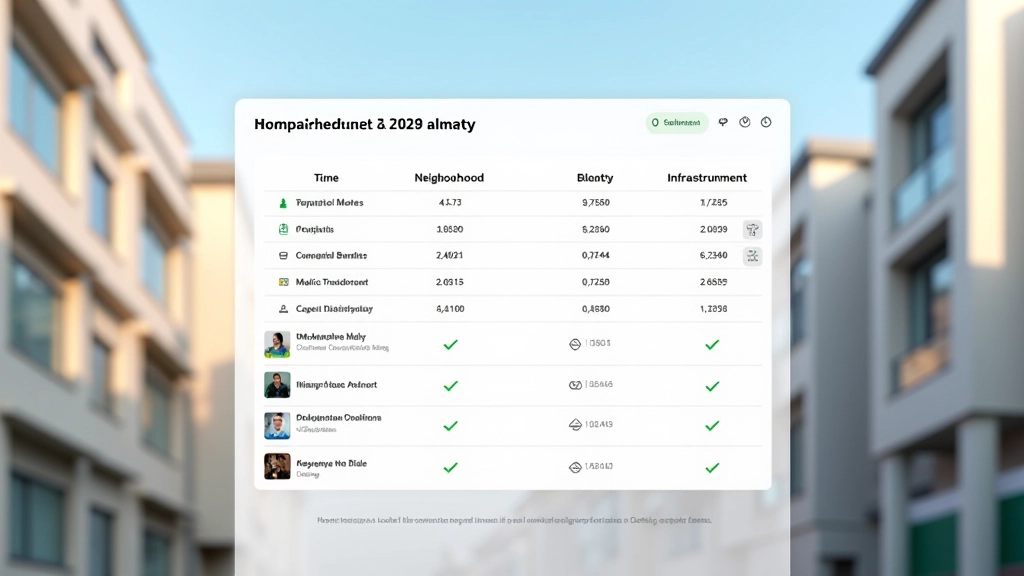This screenshot has width=1024, height=576.
Task: Click the icon immediately right of the green pill
Action: tap(723, 123)
